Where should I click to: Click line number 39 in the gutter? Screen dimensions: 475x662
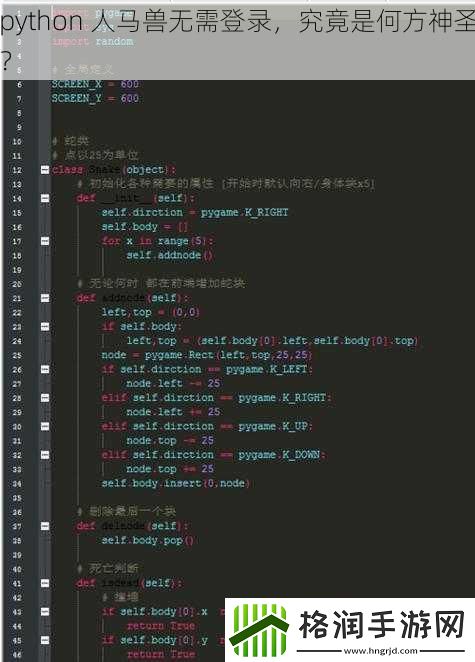(x=17, y=555)
